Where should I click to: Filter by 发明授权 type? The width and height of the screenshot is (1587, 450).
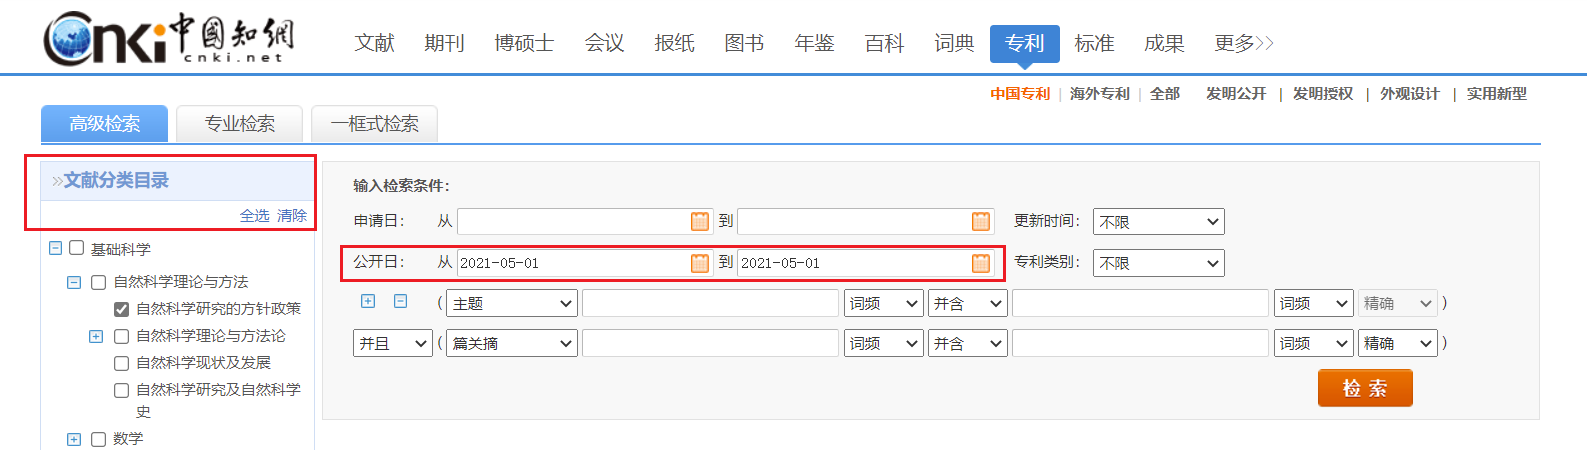pyautogui.click(x=1323, y=93)
